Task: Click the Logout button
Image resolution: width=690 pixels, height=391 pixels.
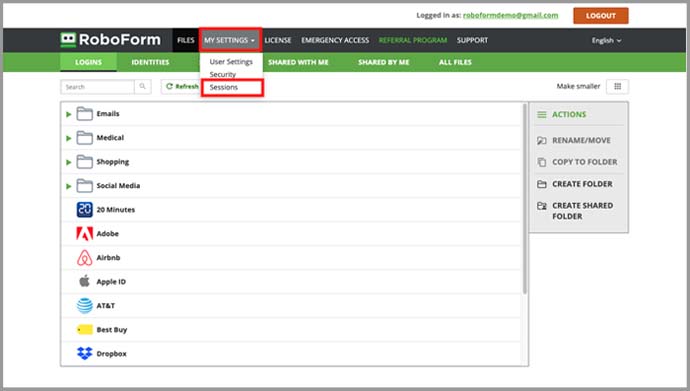Action: [x=601, y=16]
